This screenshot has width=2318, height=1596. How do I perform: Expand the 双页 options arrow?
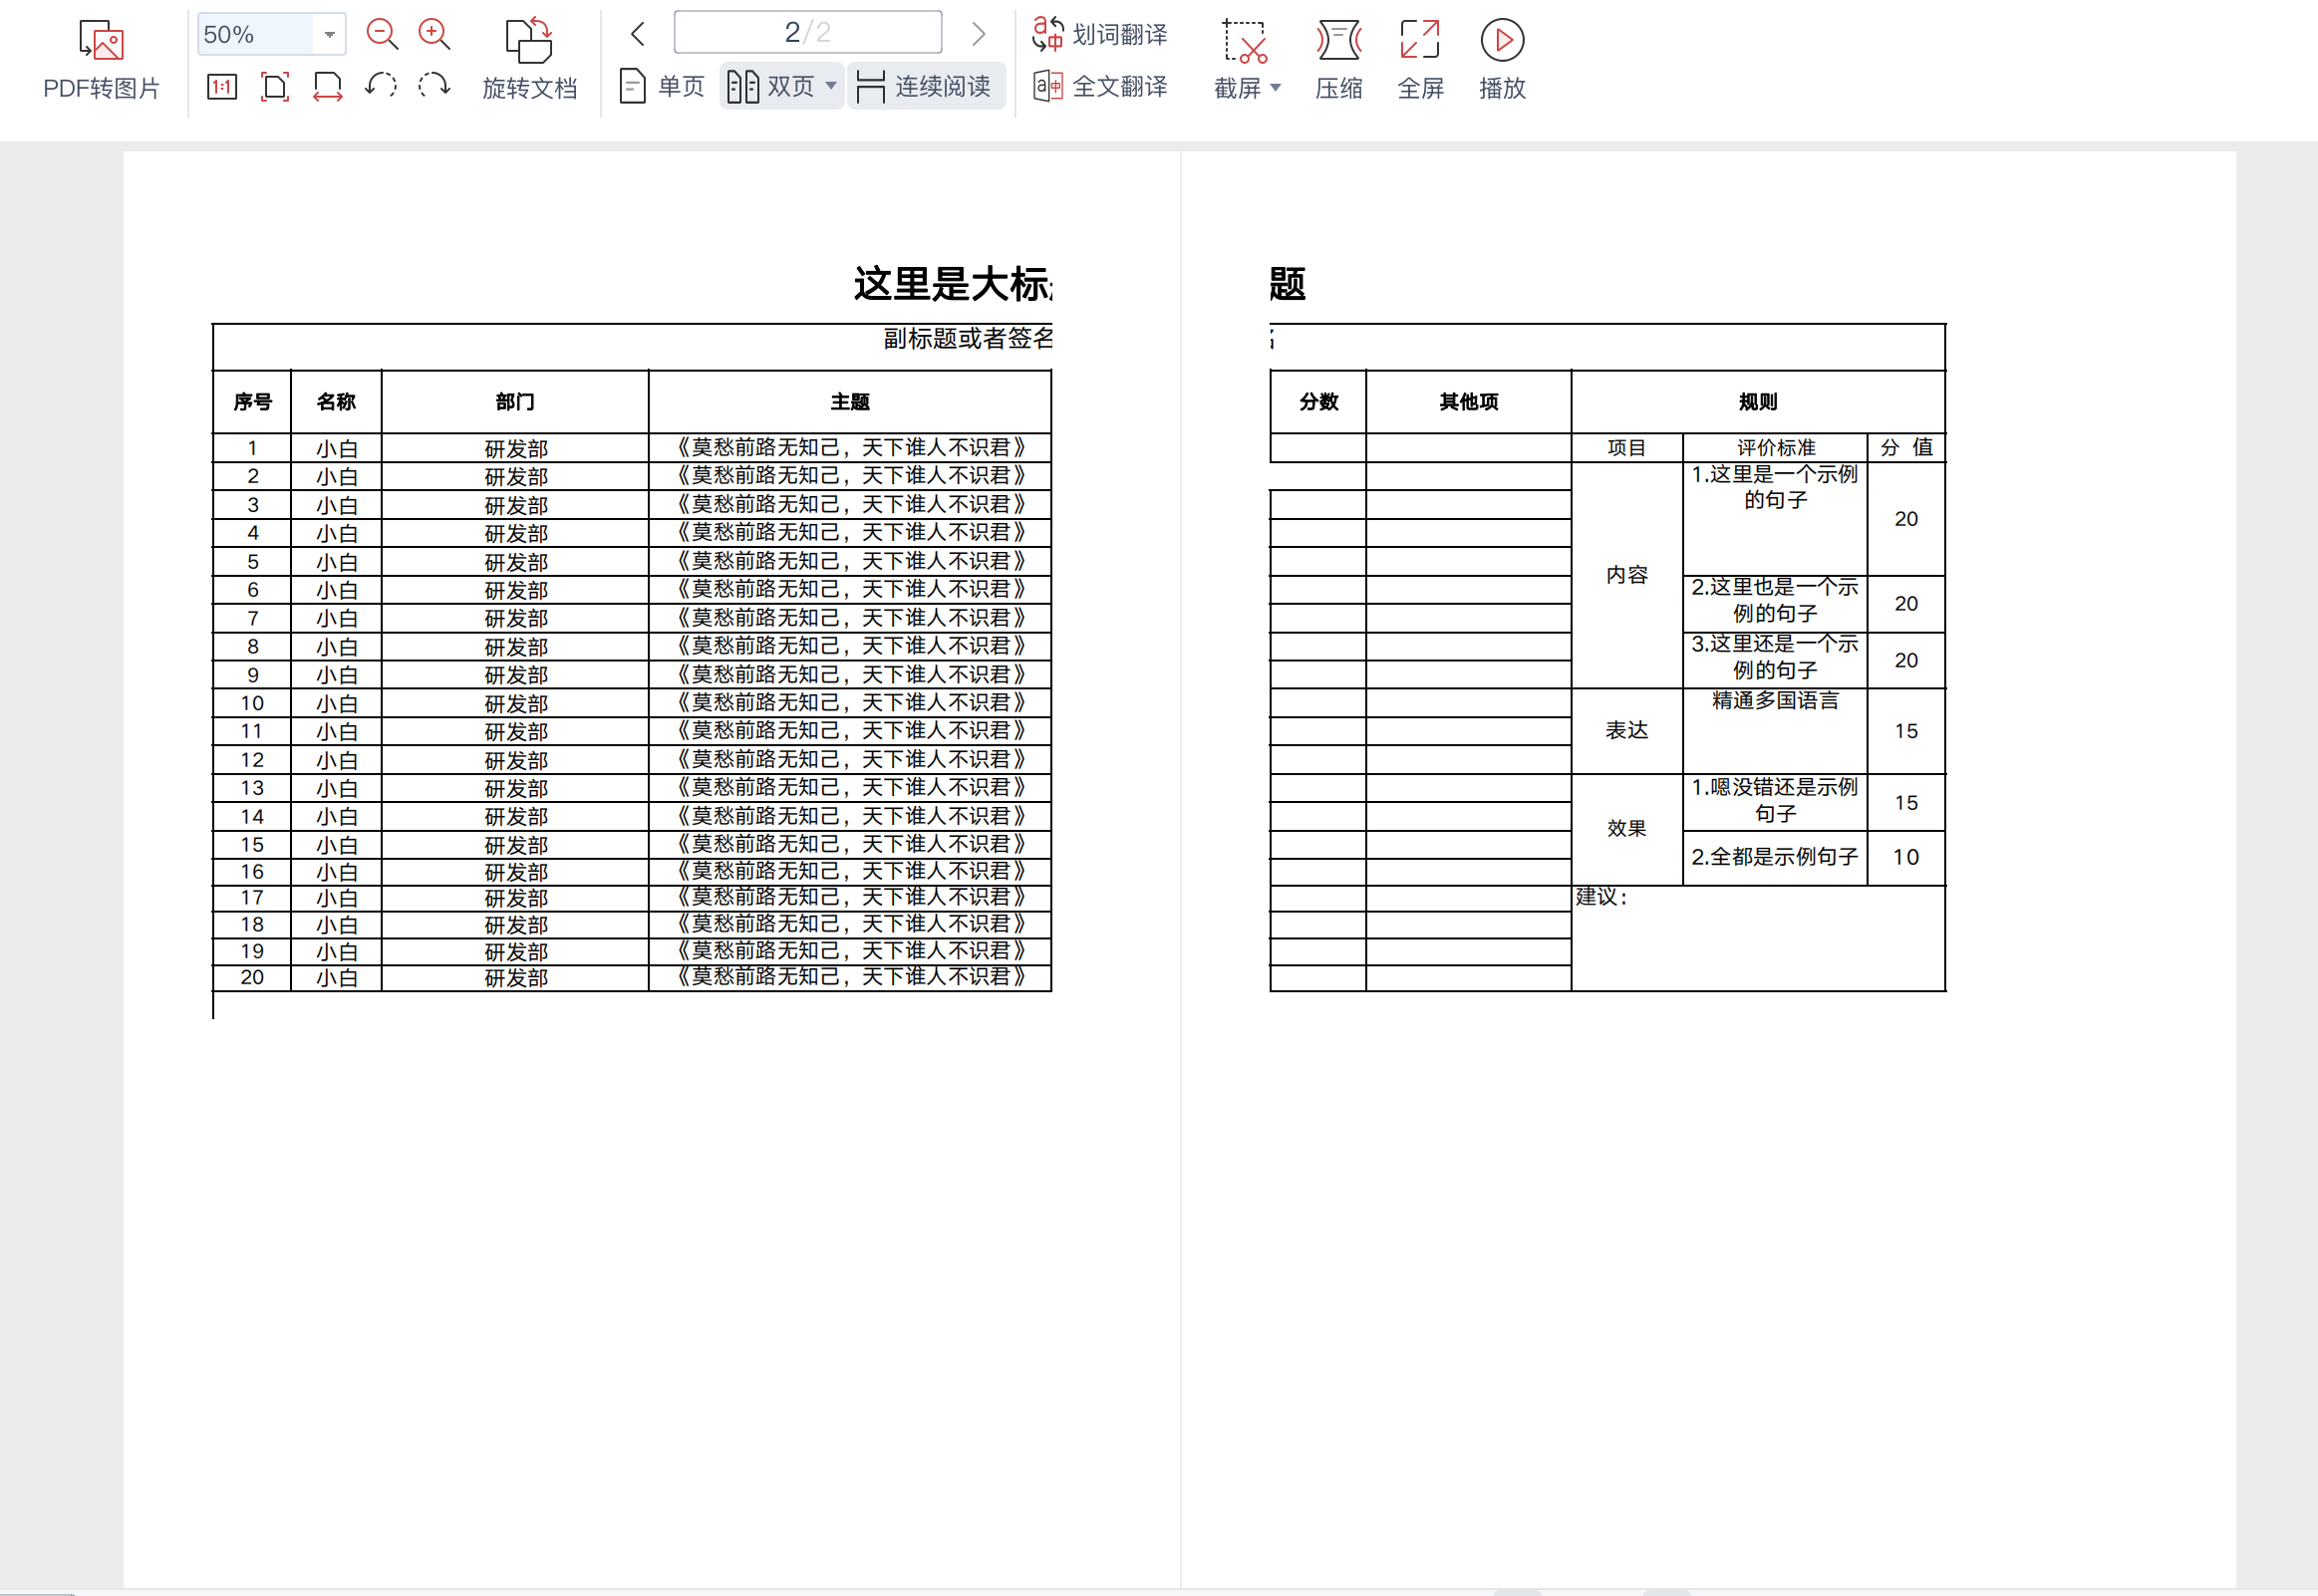(x=831, y=87)
